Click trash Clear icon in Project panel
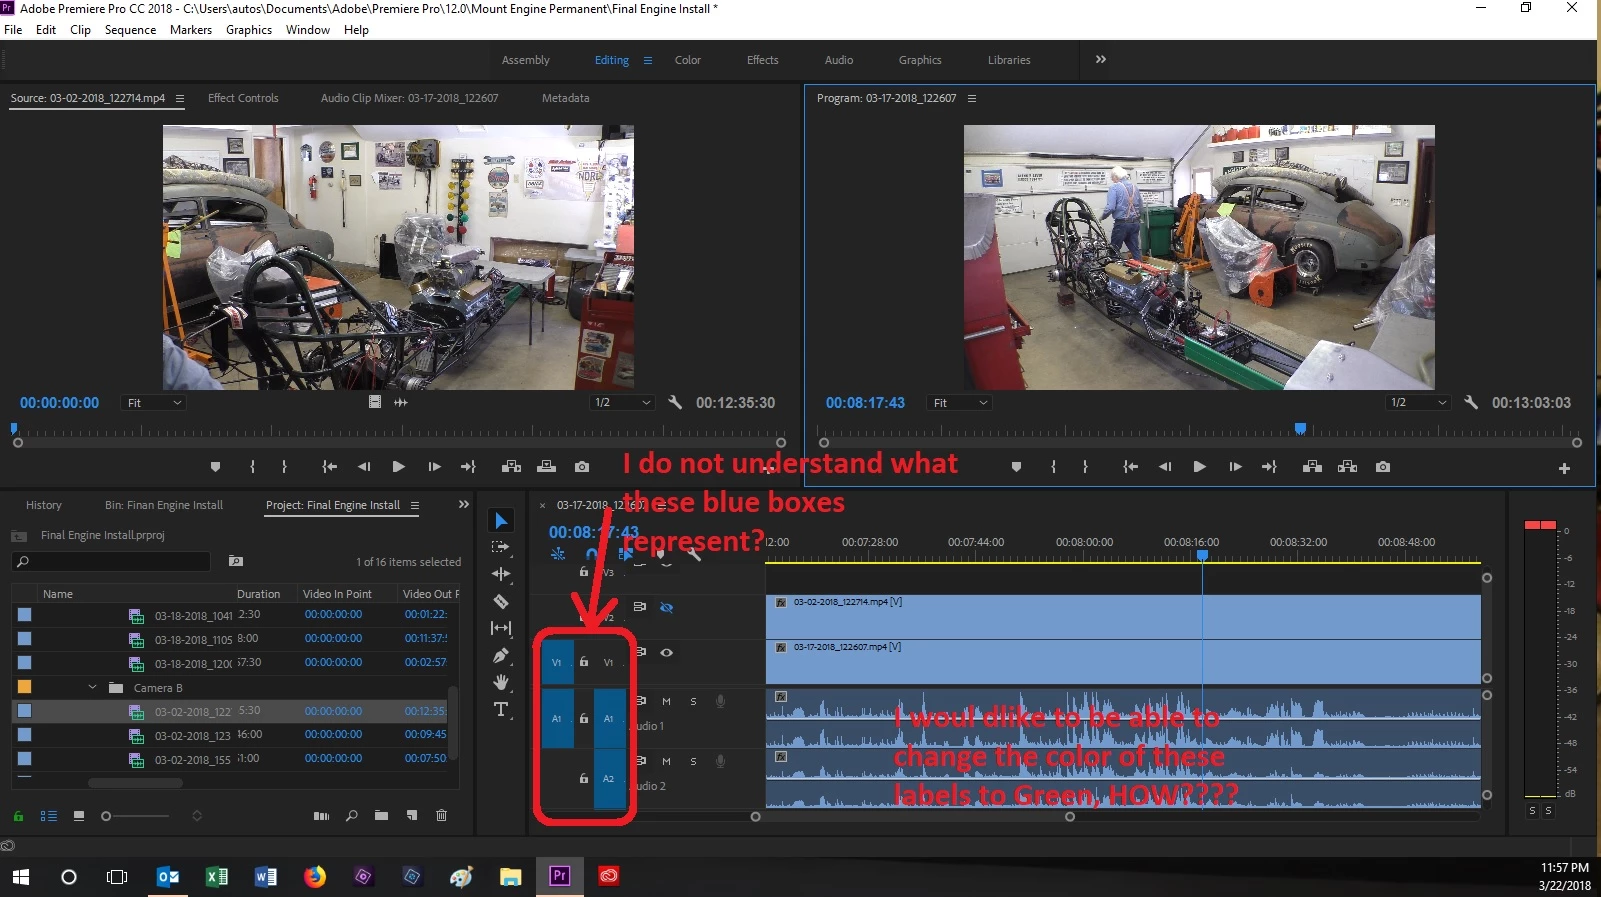 coord(441,816)
